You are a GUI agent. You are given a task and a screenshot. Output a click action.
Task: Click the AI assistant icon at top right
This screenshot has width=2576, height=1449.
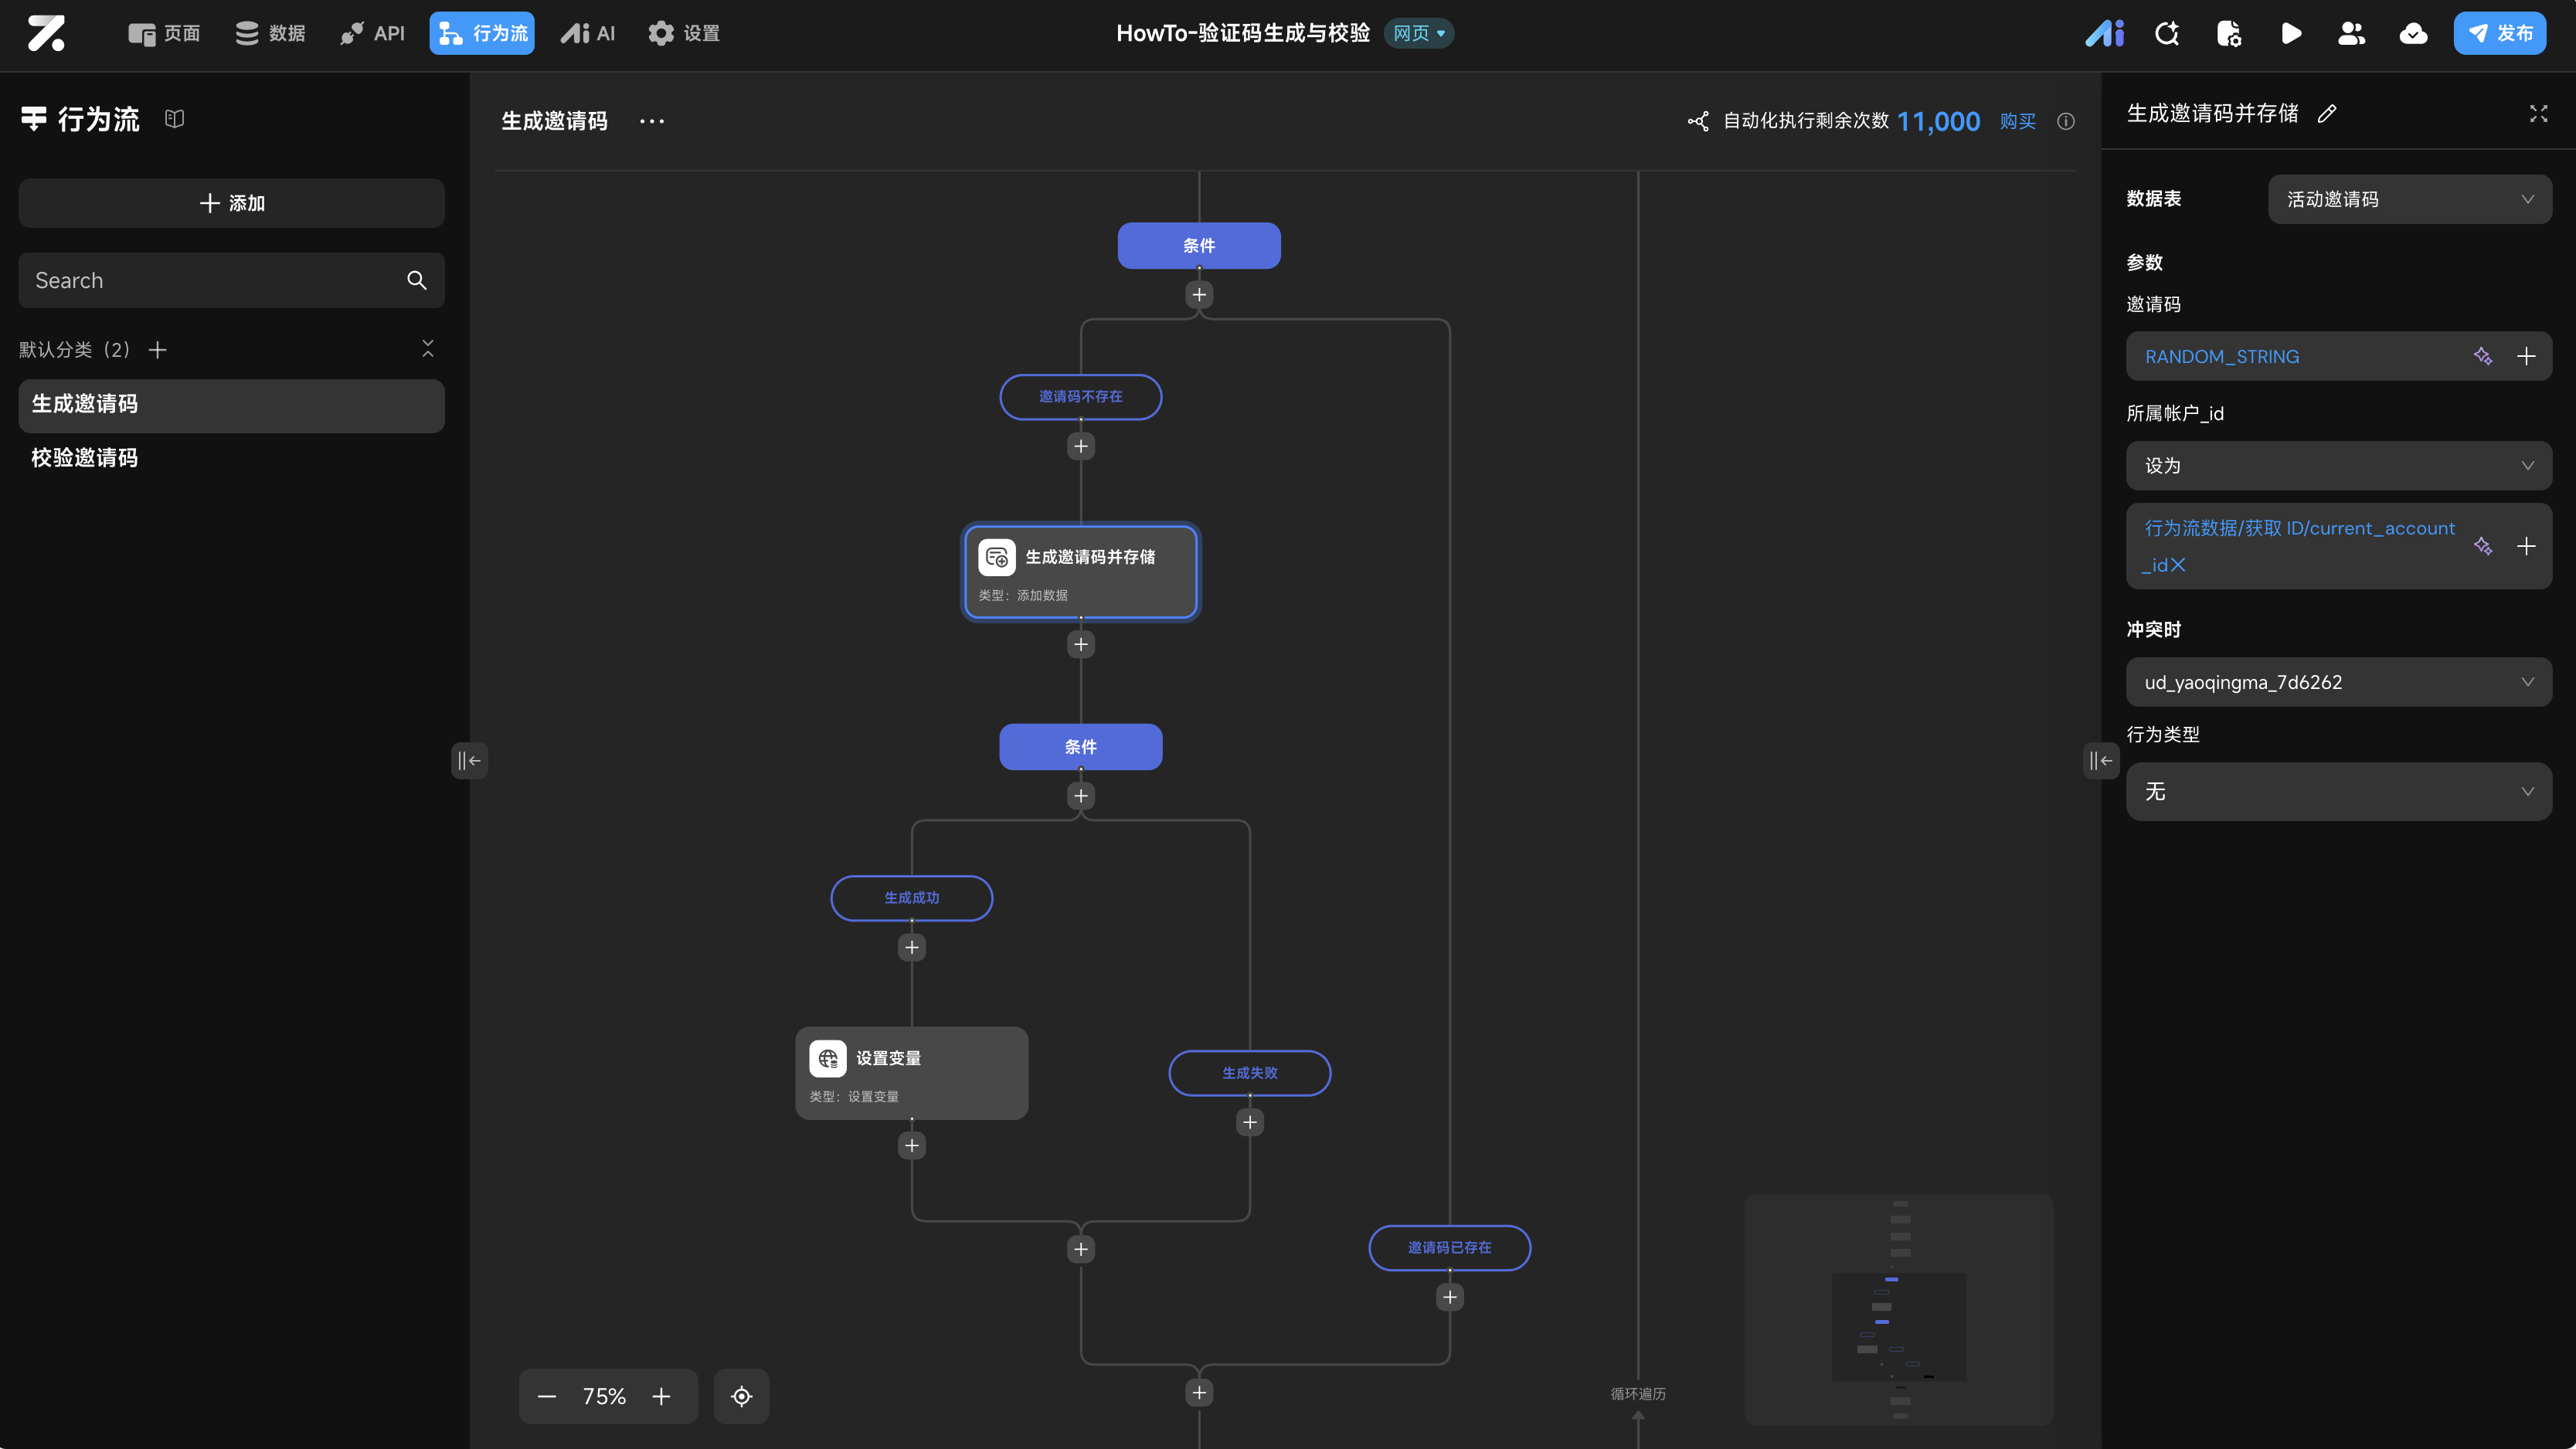coord(2104,33)
